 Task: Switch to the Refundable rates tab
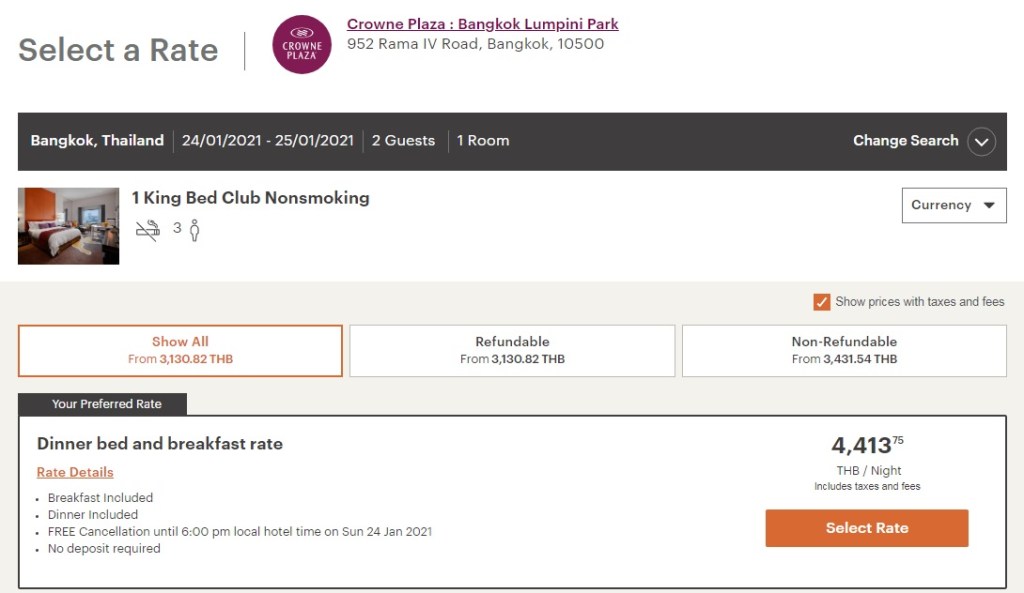coord(512,350)
